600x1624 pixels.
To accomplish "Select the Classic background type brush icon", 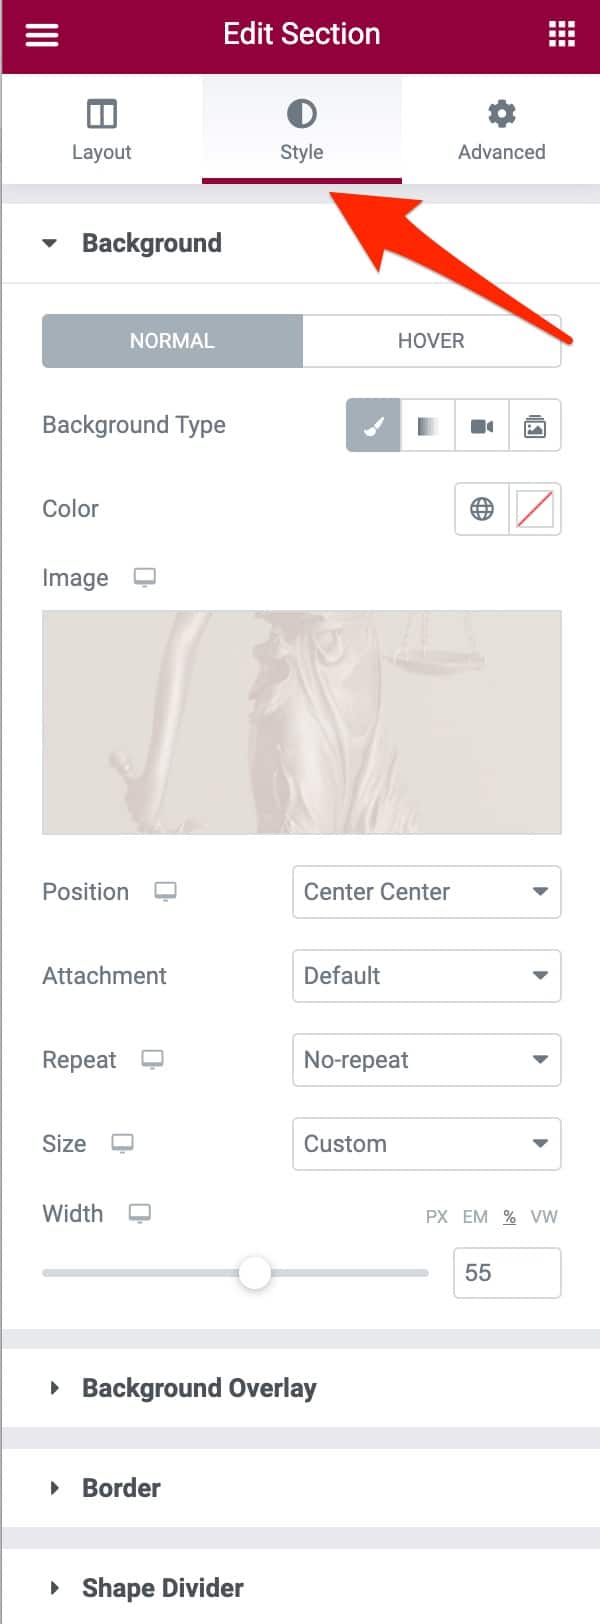I will (372, 425).
